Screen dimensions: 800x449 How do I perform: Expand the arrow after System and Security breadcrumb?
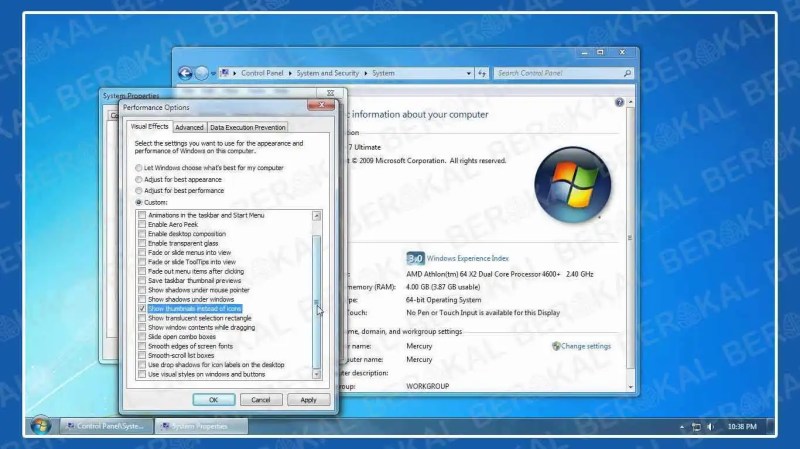tap(365, 73)
